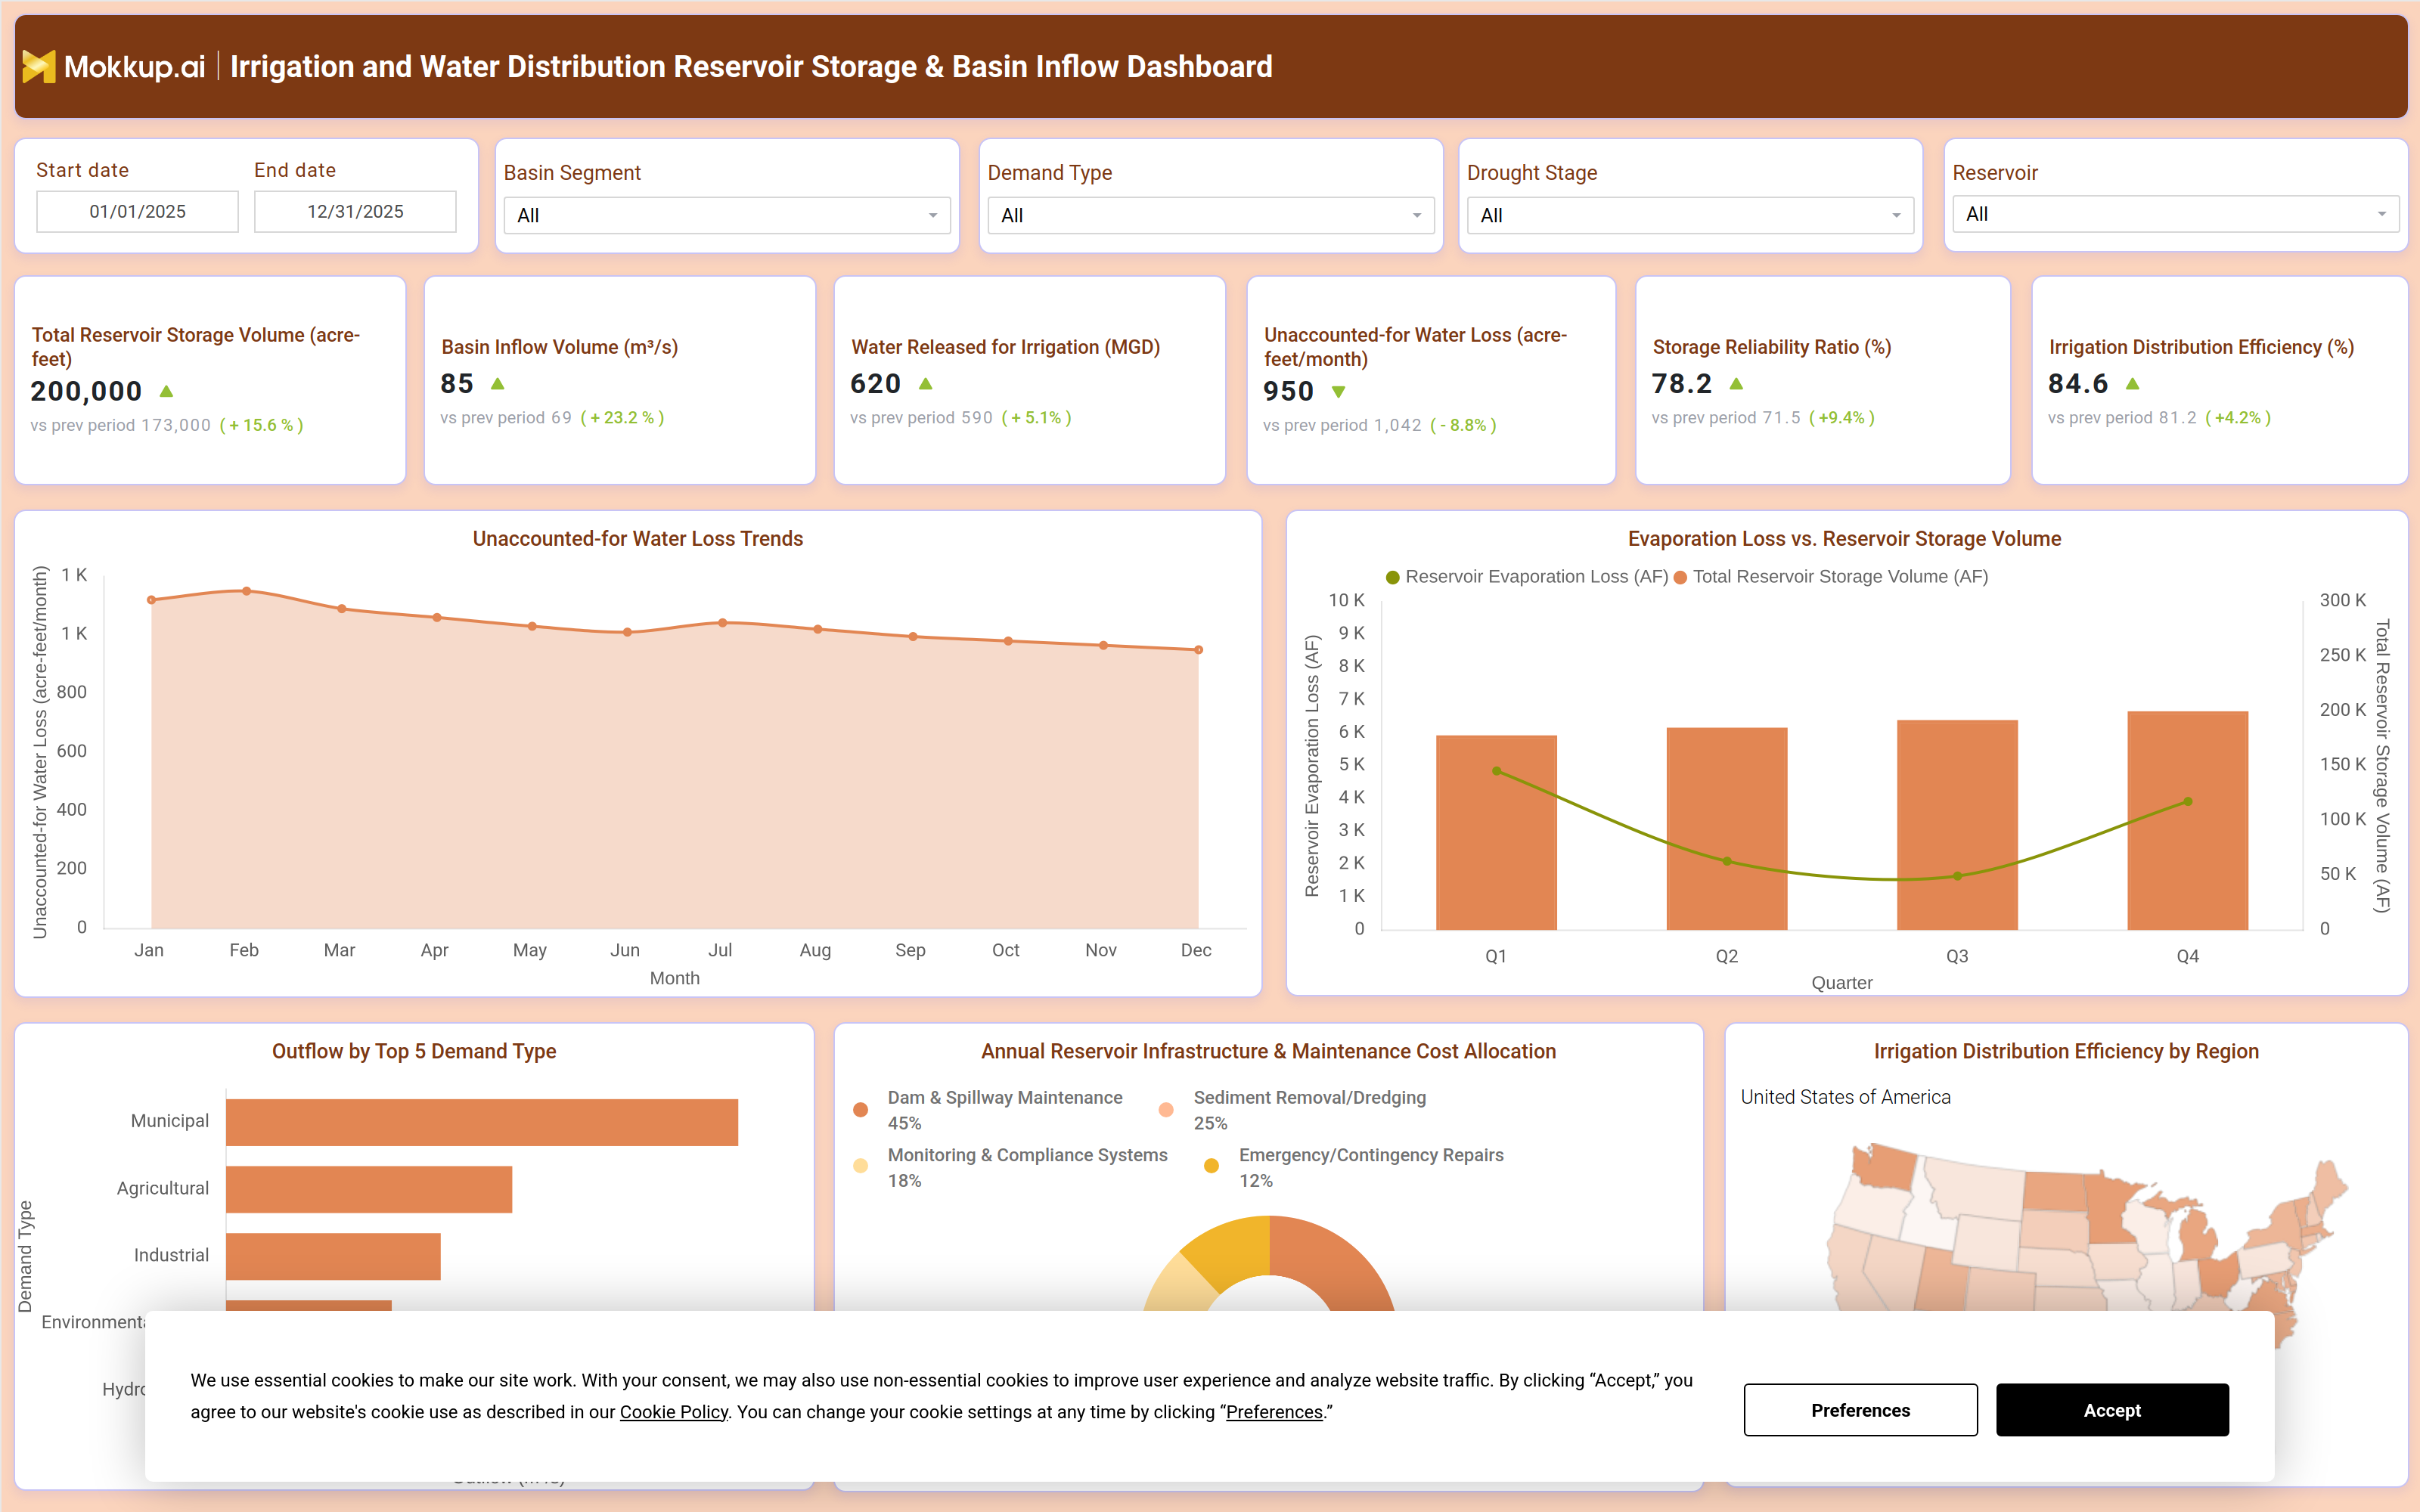Select the Industrial outflow bar
Viewport: 2420px width, 1512px height.
[333, 1256]
